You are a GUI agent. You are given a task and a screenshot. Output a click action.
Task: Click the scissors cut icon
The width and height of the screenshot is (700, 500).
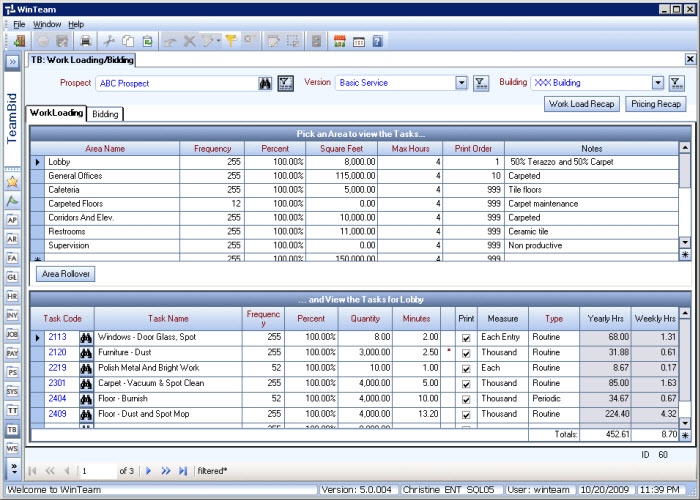108,42
